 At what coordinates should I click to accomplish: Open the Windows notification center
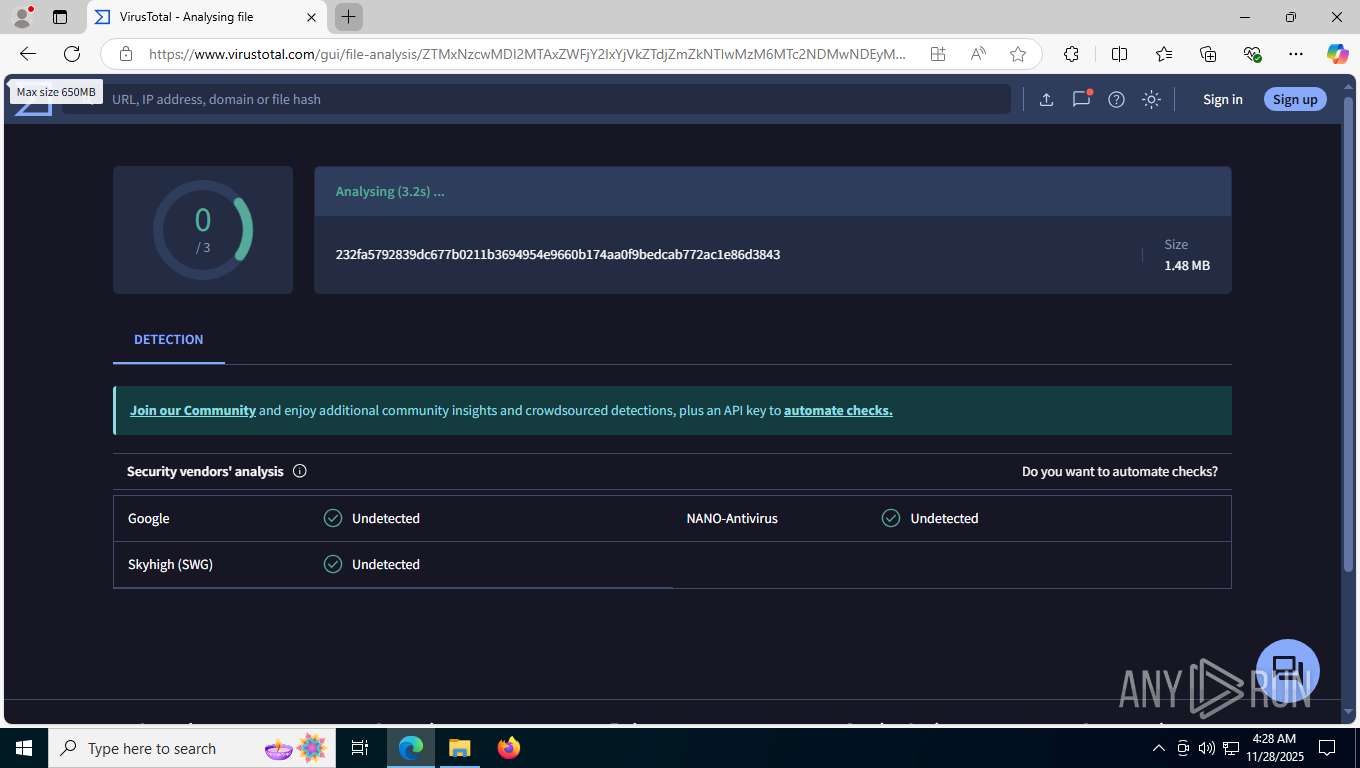[x=1327, y=748]
